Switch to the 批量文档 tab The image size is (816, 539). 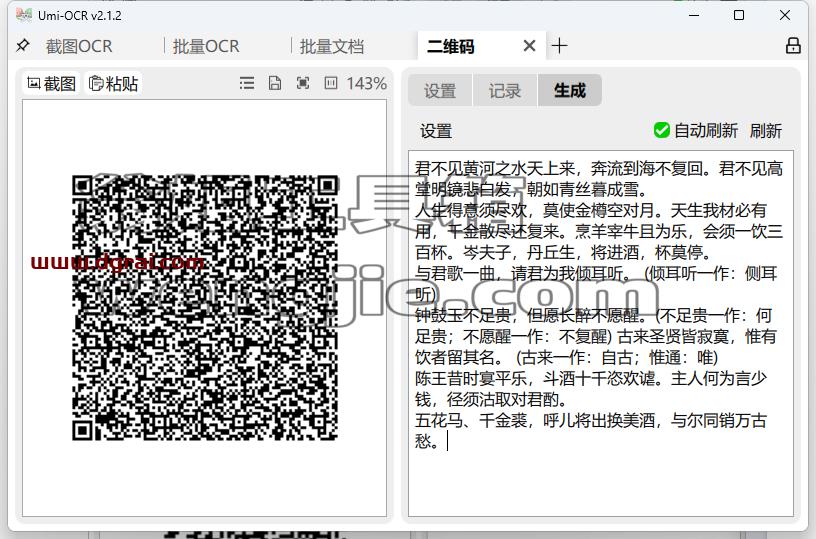point(332,46)
